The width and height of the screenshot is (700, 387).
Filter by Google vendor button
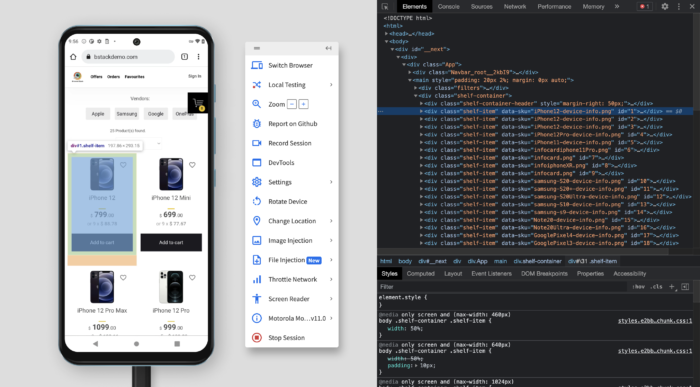(x=156, y=114)
